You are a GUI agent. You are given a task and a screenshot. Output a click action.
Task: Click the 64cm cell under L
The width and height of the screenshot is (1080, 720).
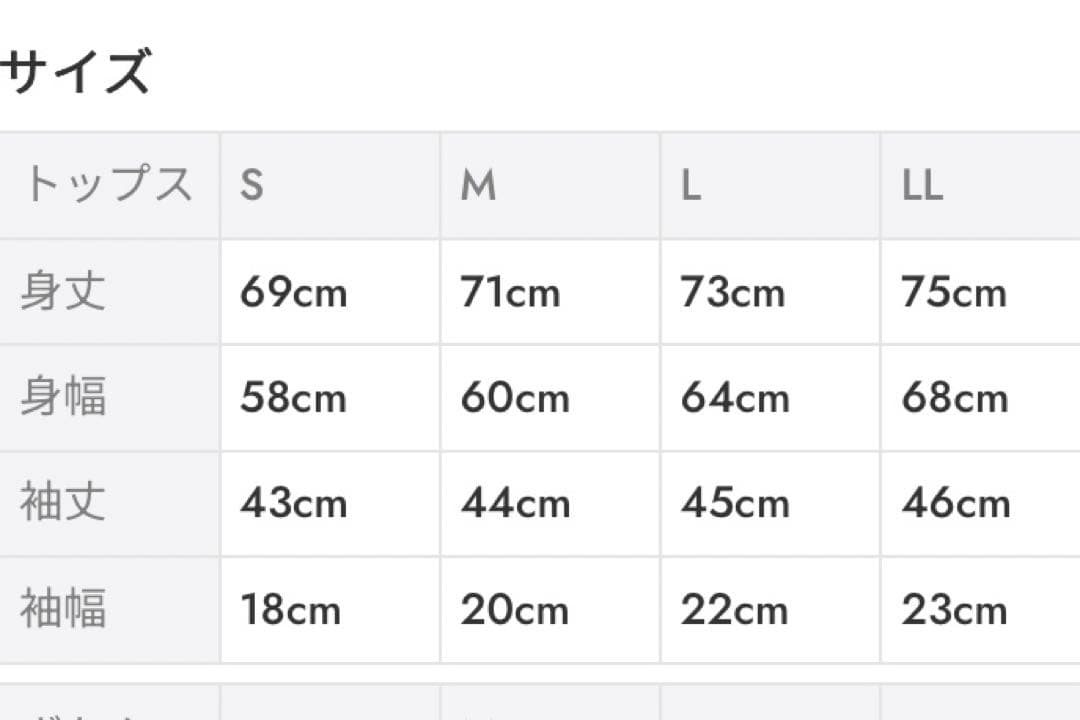pyautogui.click(x=735, y=399)
